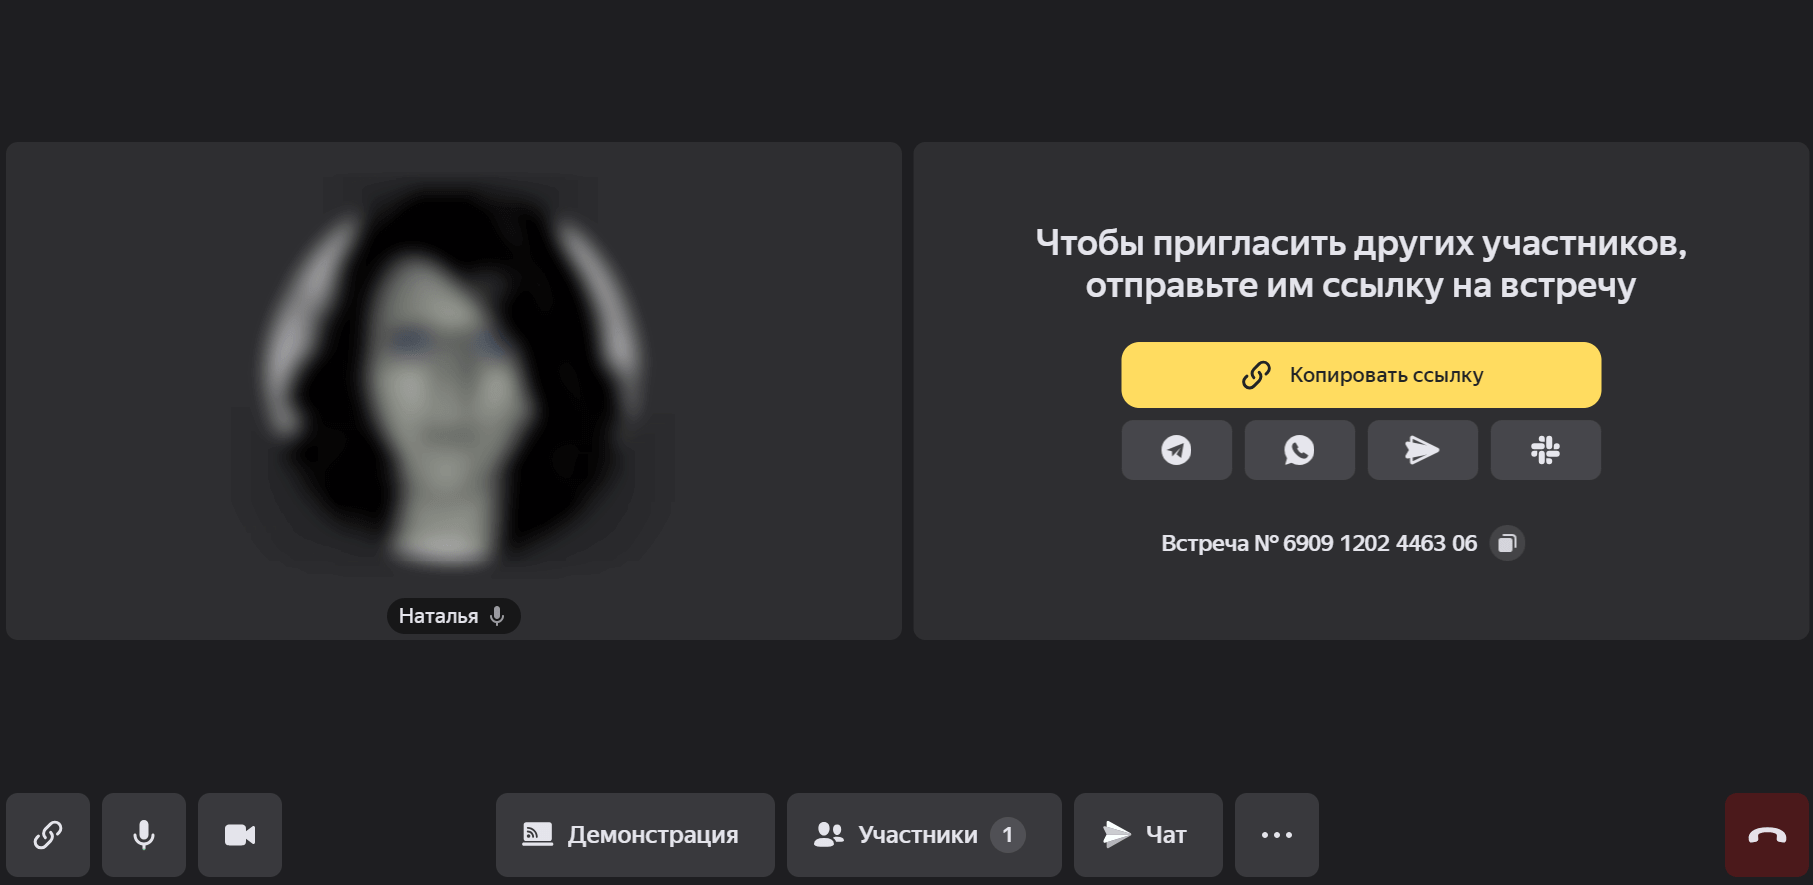The width and height of the screenshot is (1813, 885).
Task: Click the copy link icon in bottom toolbar
Action: [x=48, y=835]
